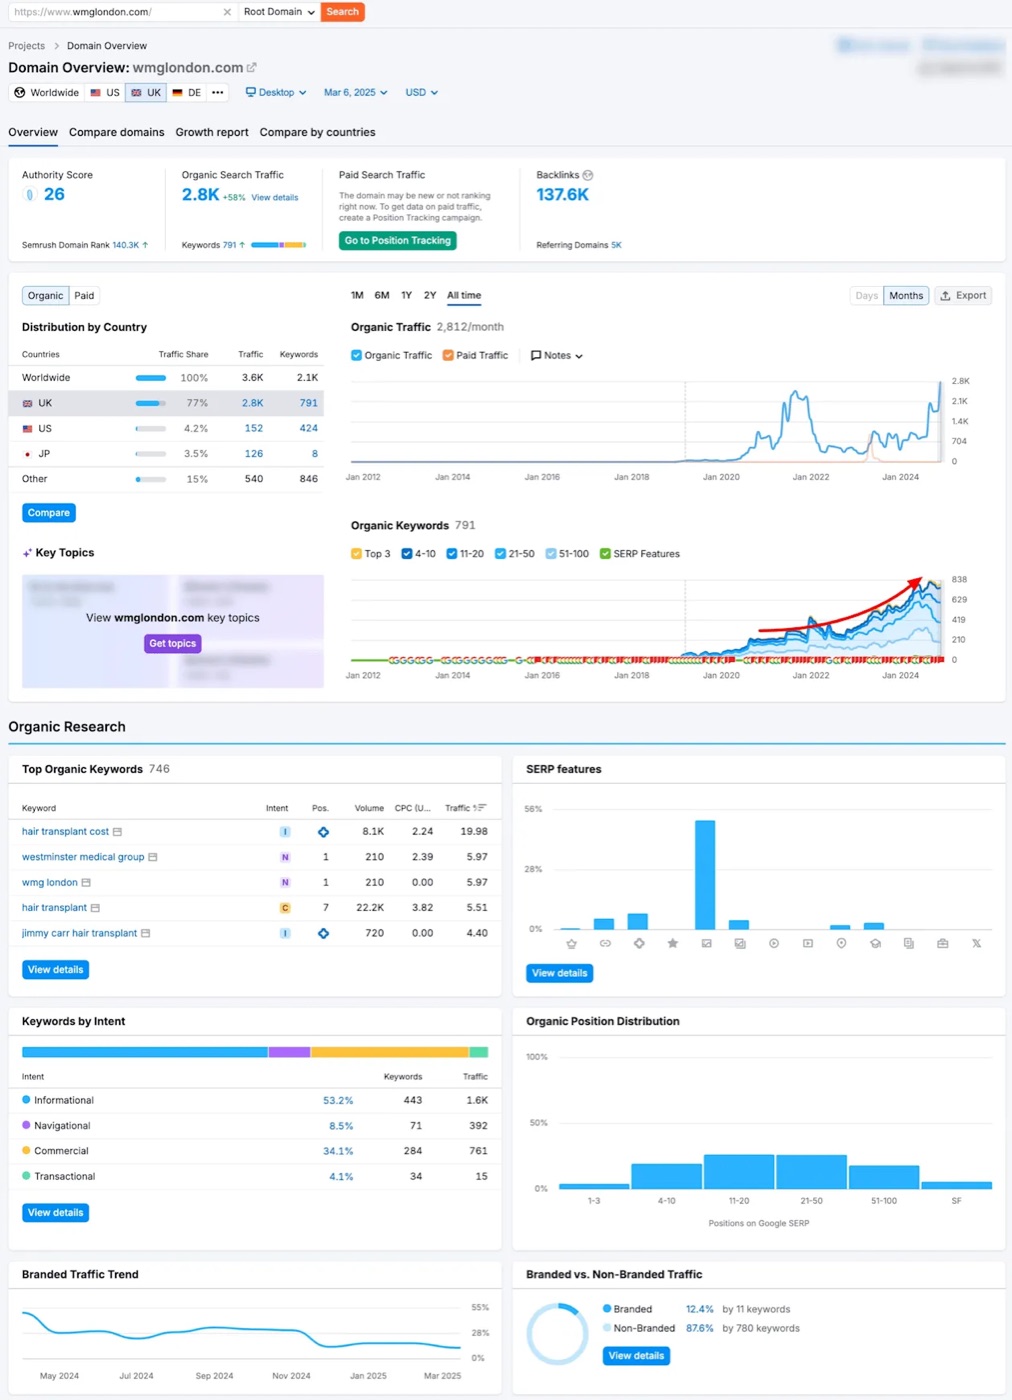Click the link icon in SERP features chart
1012x1400 pixels.
point(605,943)
